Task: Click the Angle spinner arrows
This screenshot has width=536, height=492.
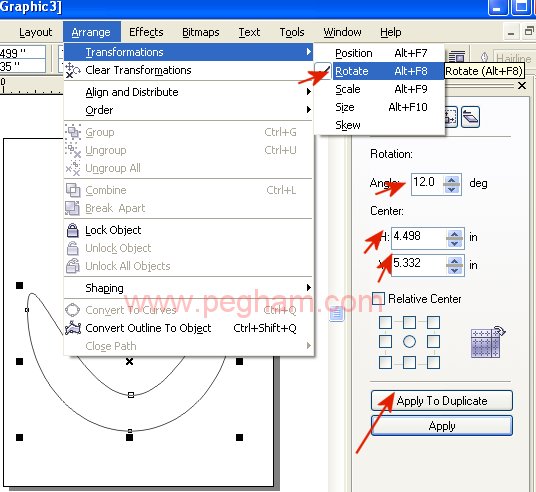Action: pyautogui.click(x=452, y=184)
